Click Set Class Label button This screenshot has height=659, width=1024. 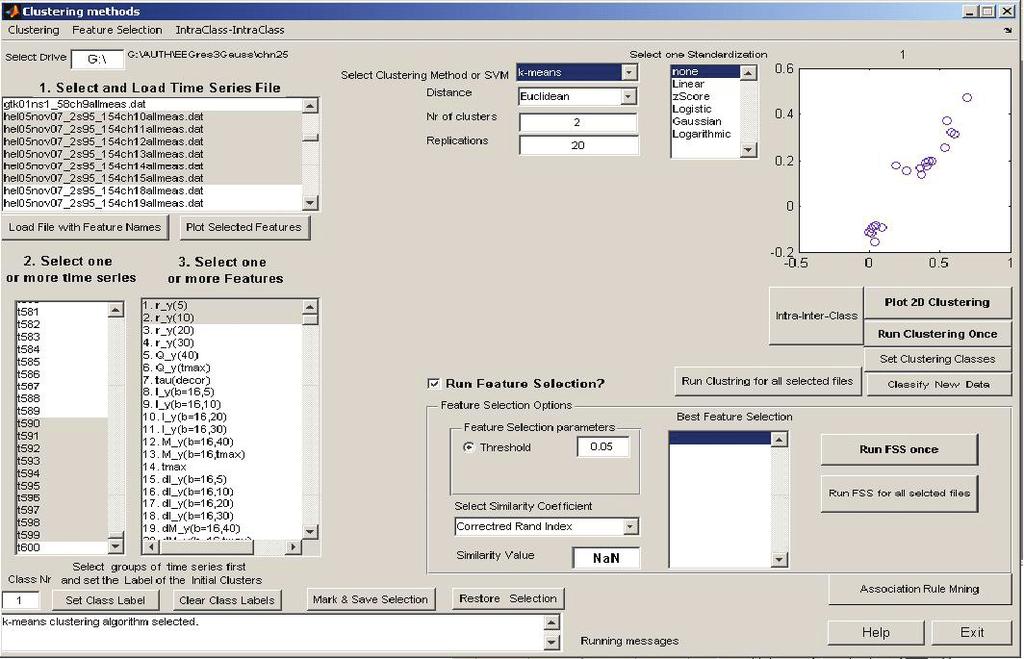pyautogui.click(x=105, y=600)
